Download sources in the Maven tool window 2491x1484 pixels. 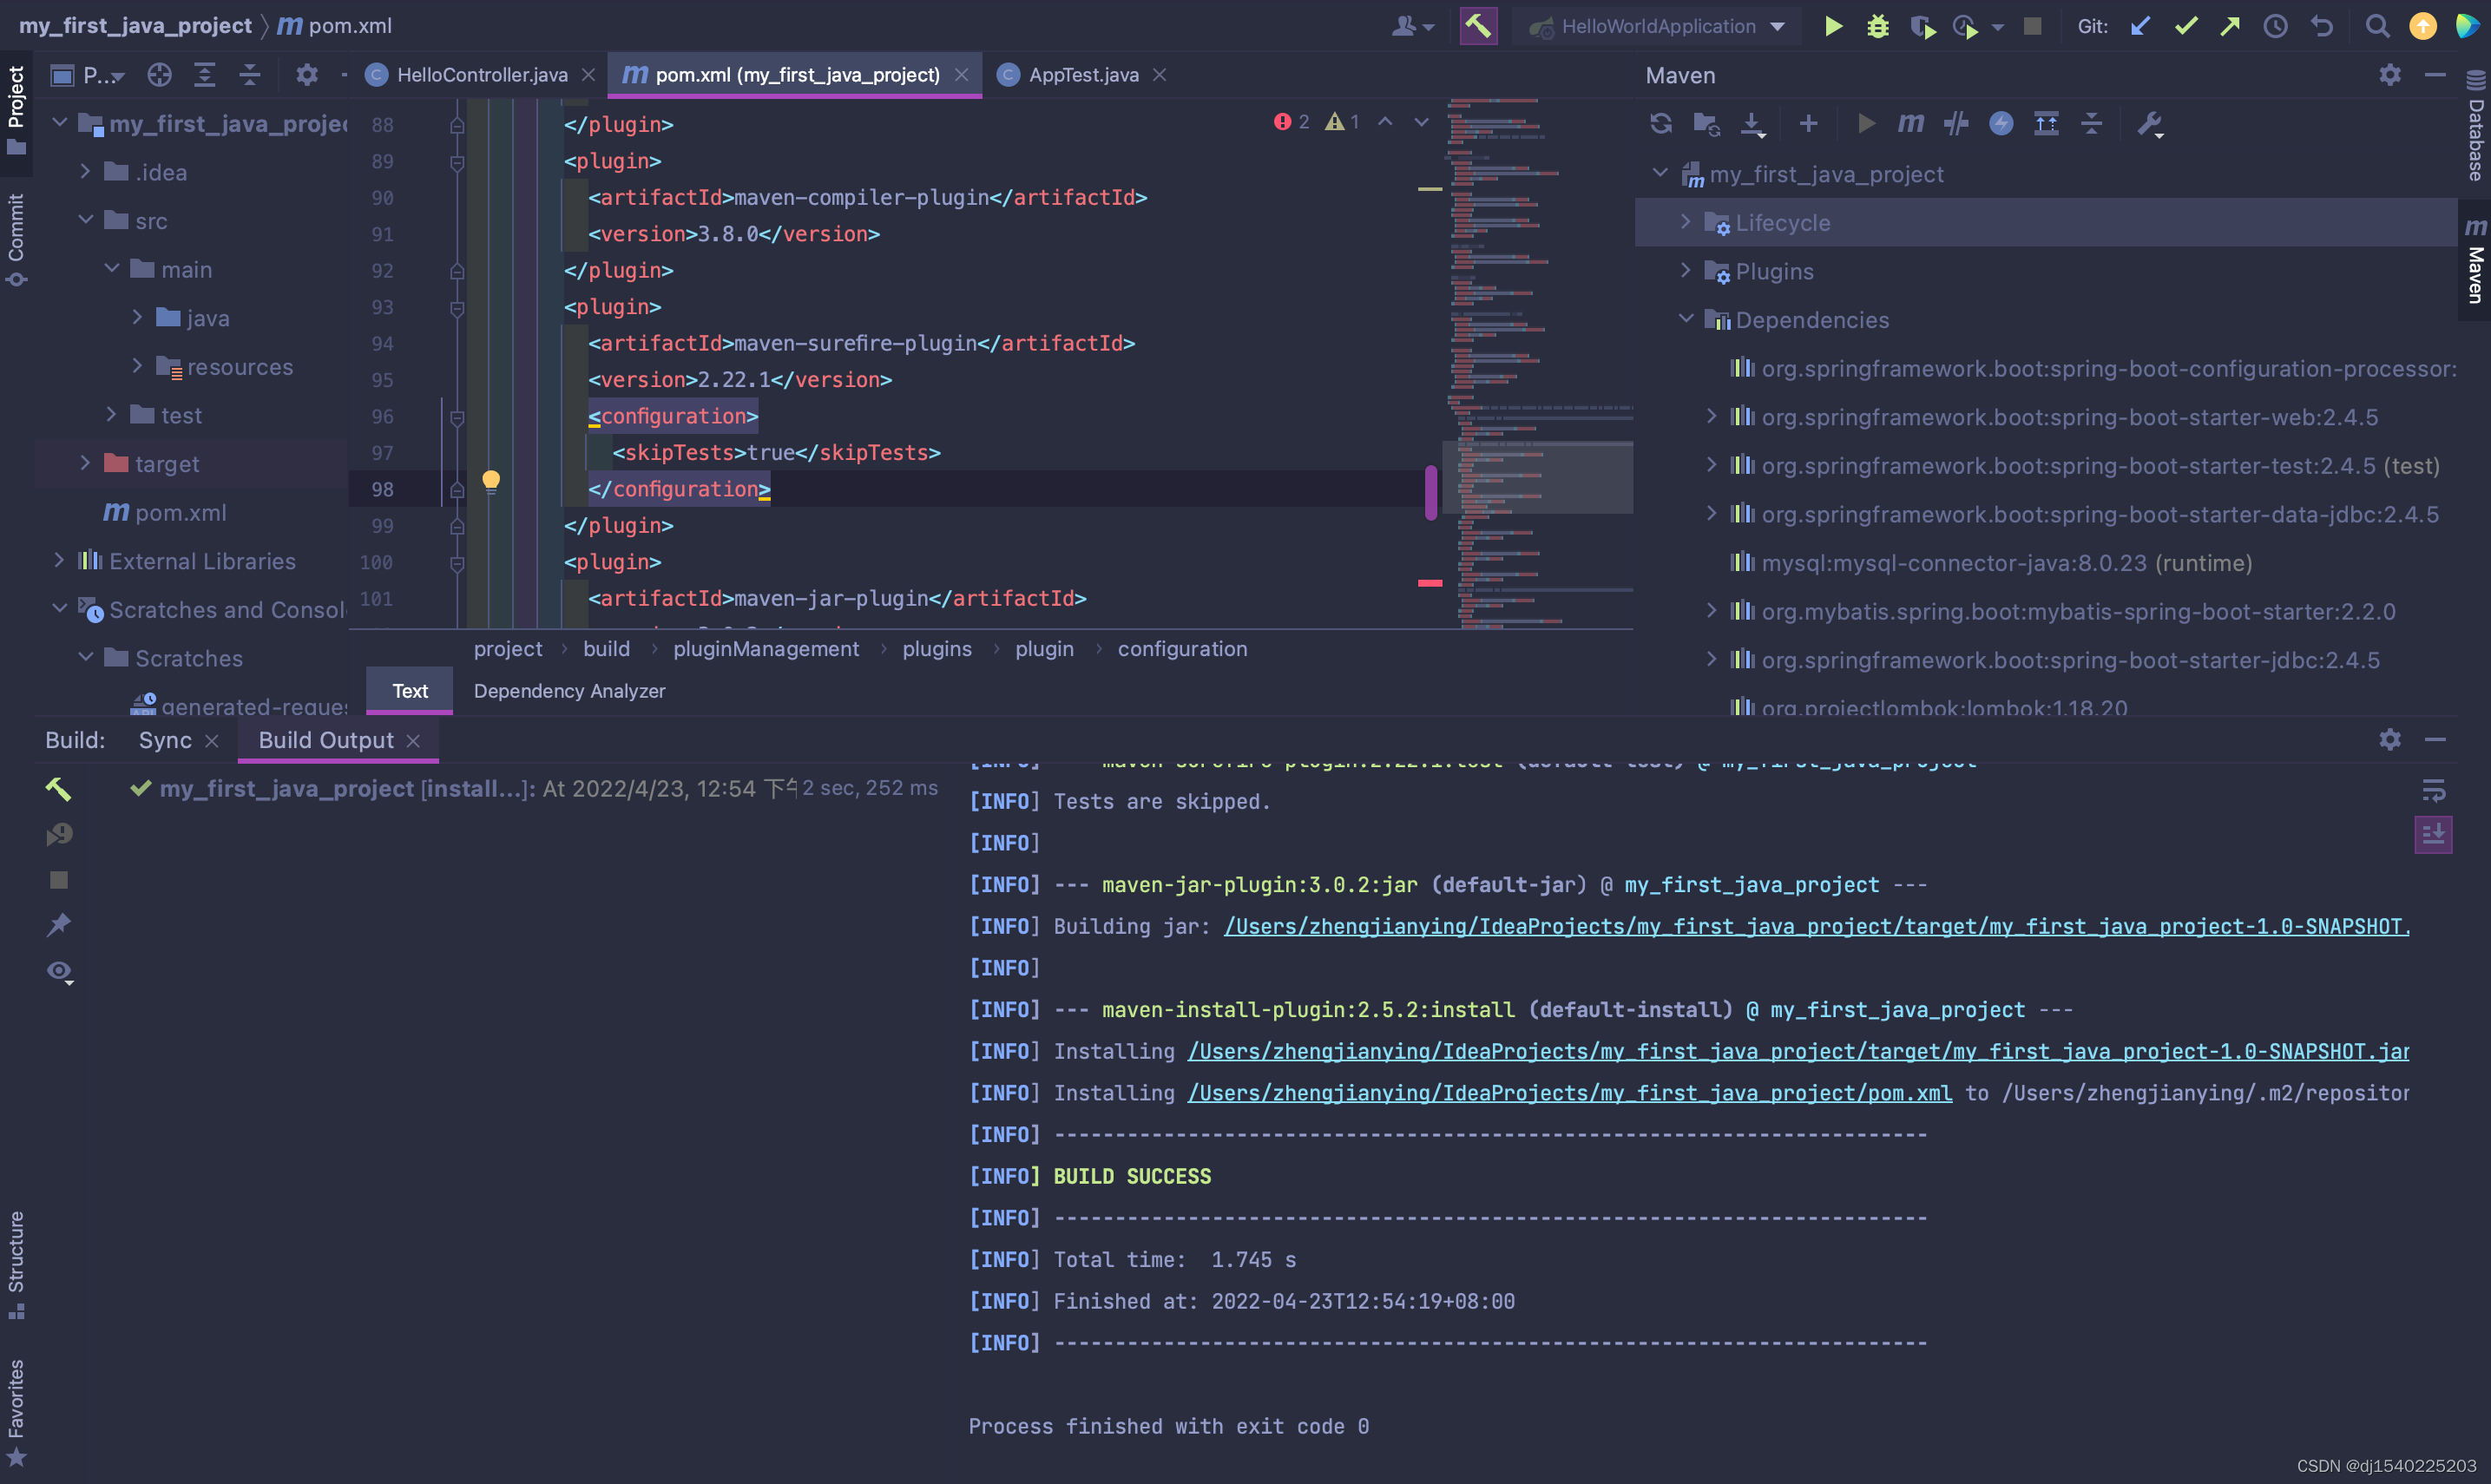coord(1752,123)
